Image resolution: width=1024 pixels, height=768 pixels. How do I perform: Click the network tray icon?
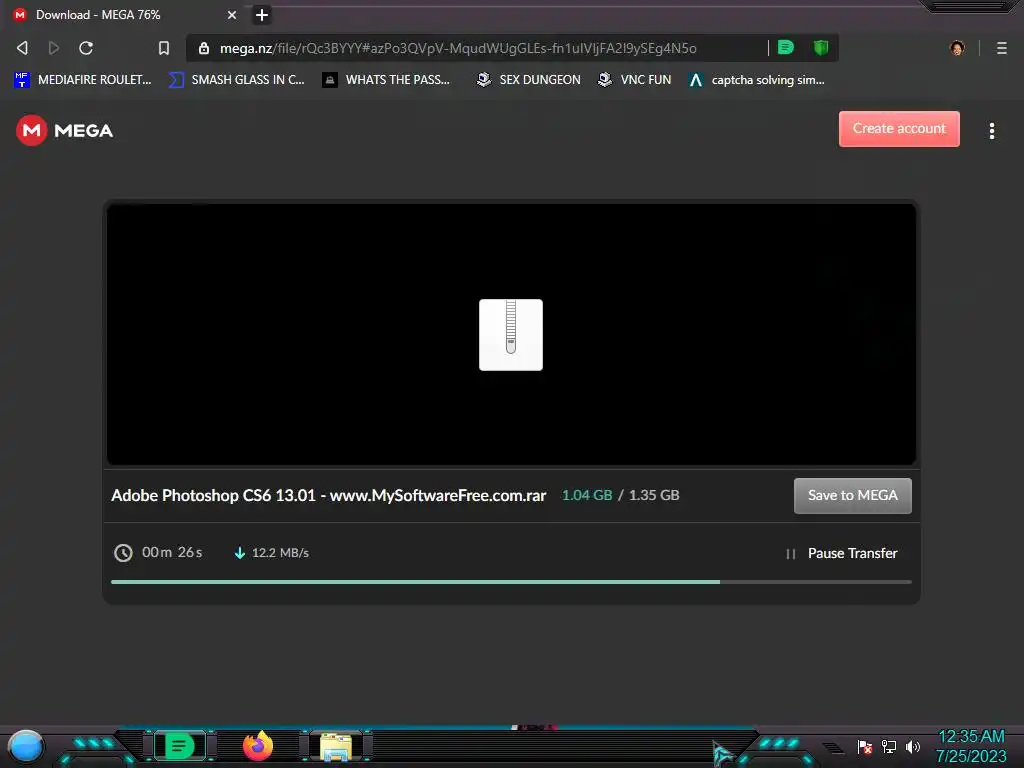click(x=889, y=746)
